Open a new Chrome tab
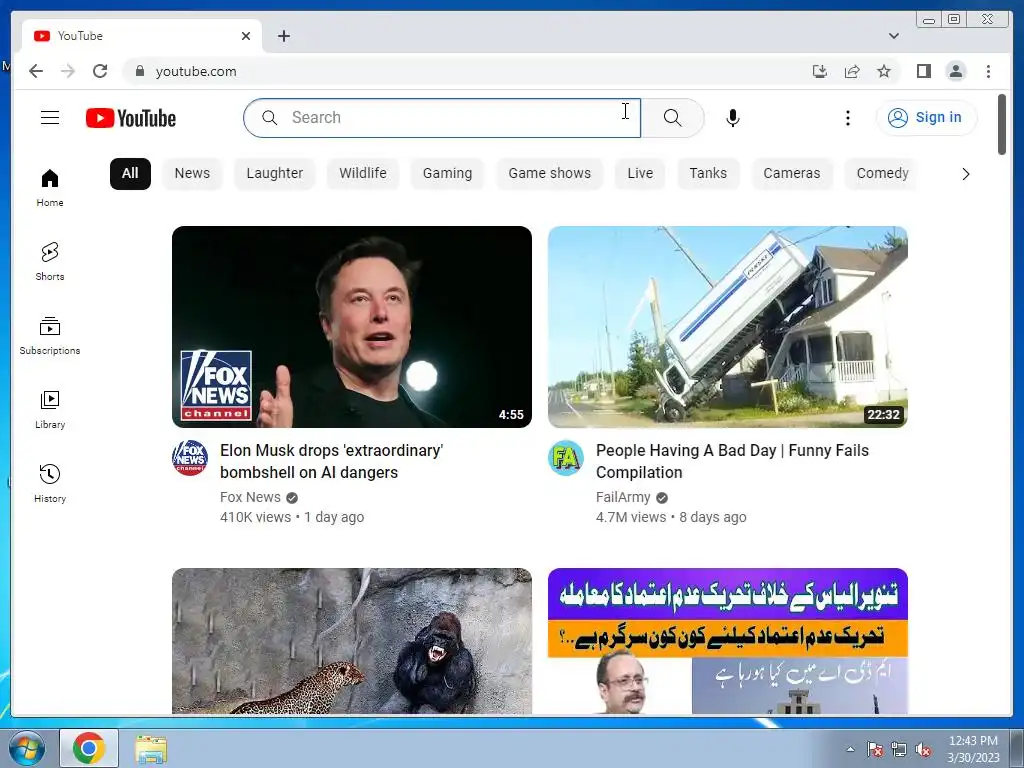 click(x=283, y=36)
